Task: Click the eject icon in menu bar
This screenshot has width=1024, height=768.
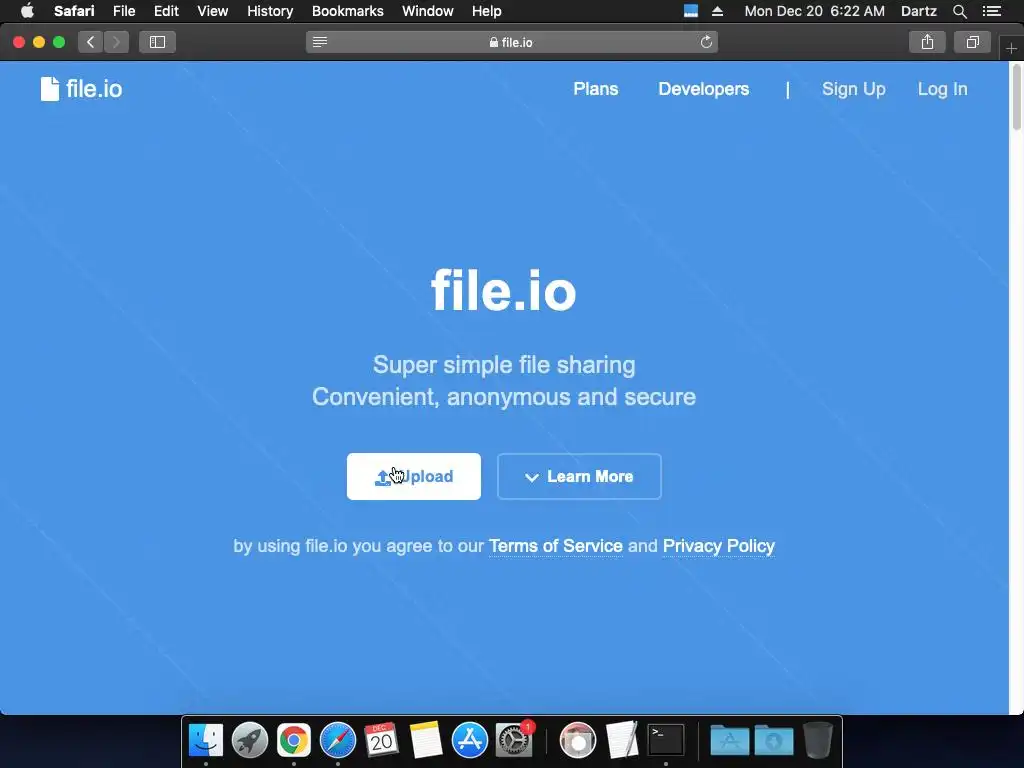Action: [x=717, y=11]
